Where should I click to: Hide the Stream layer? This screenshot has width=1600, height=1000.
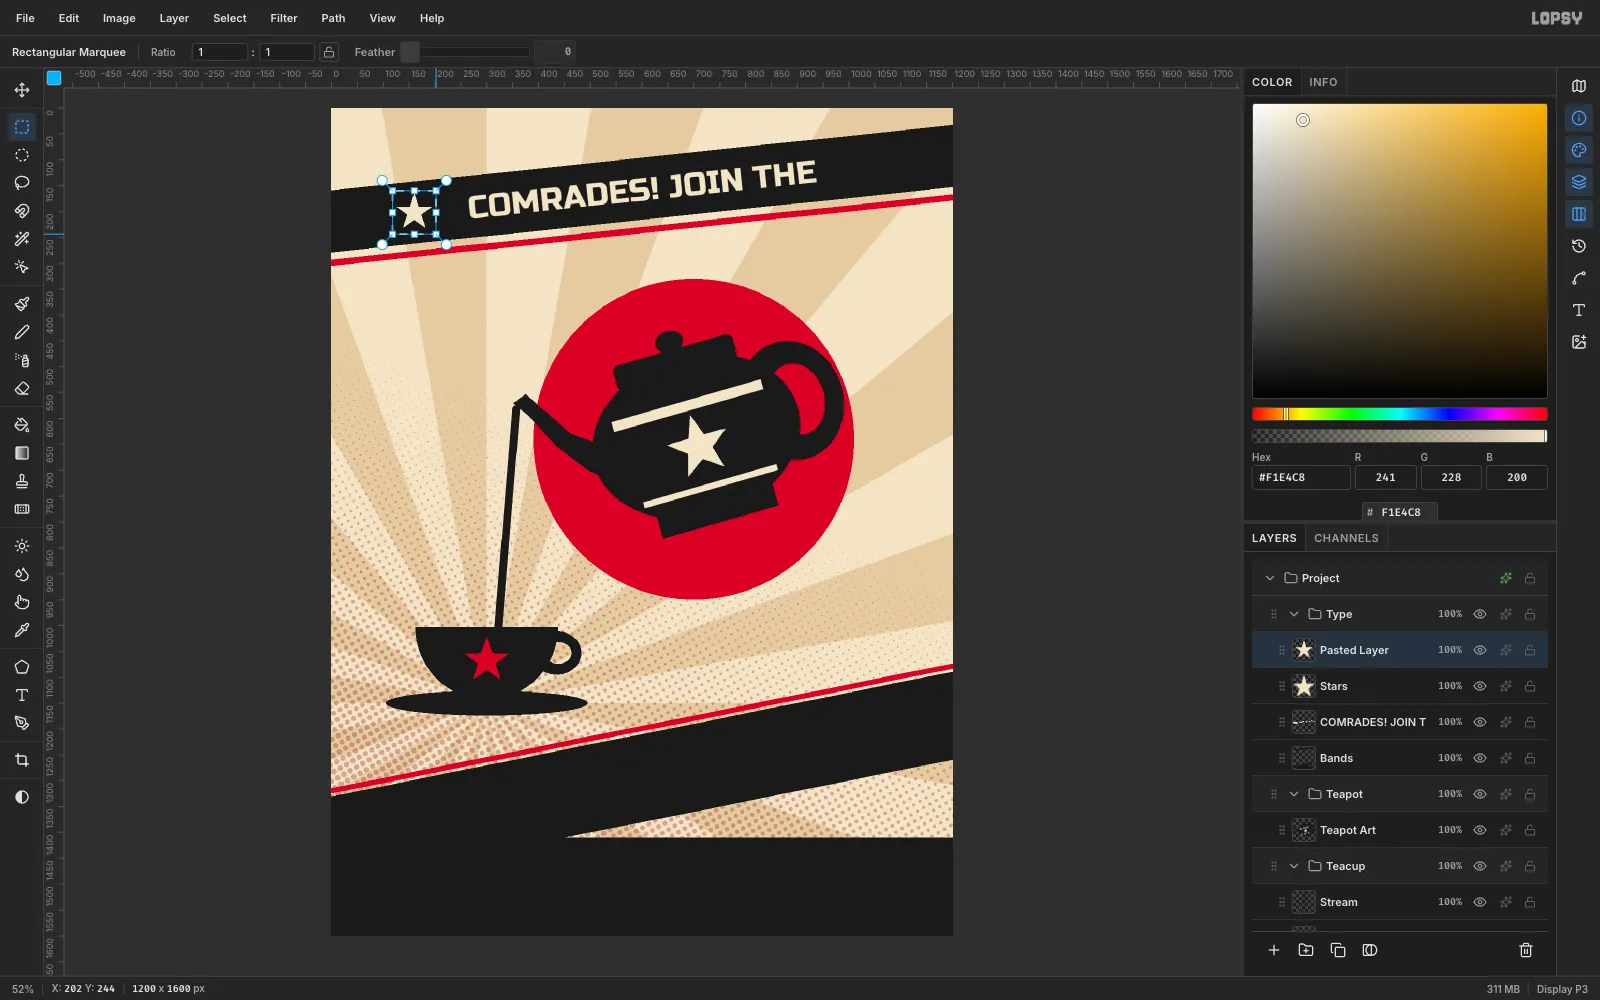point(1480,902)
